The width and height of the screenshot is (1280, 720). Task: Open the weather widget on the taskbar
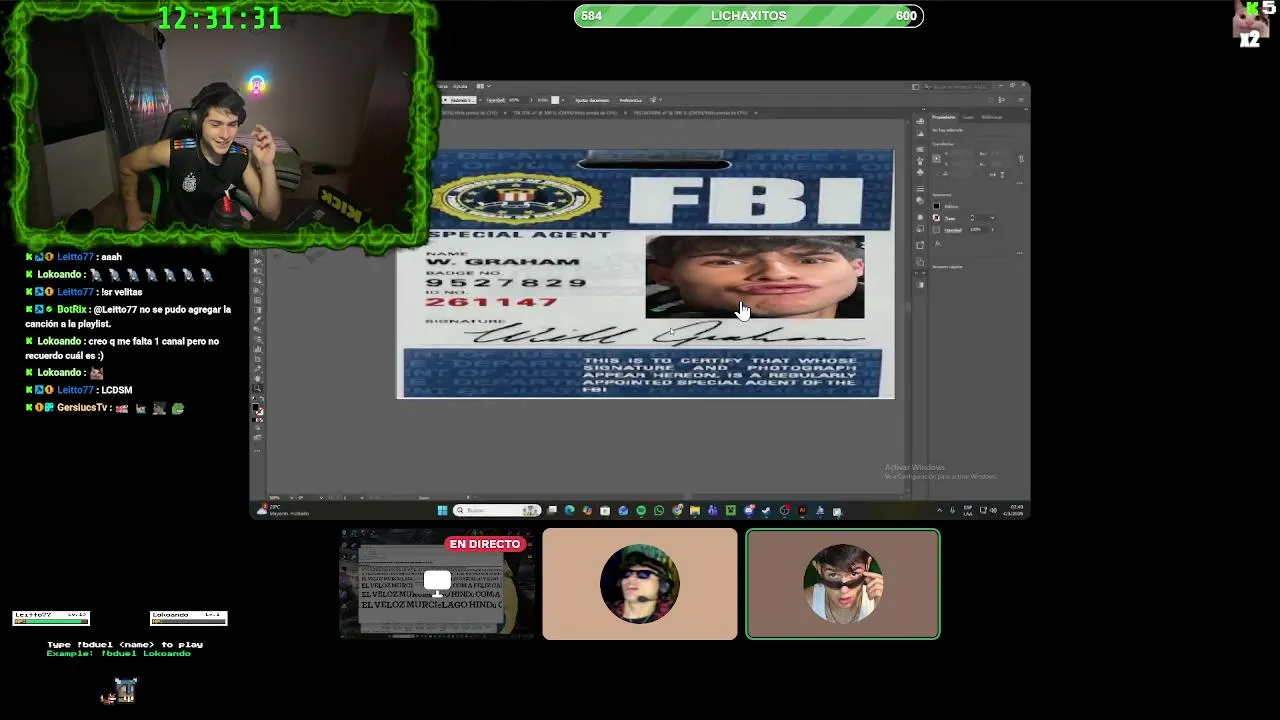tap(284, 510)
